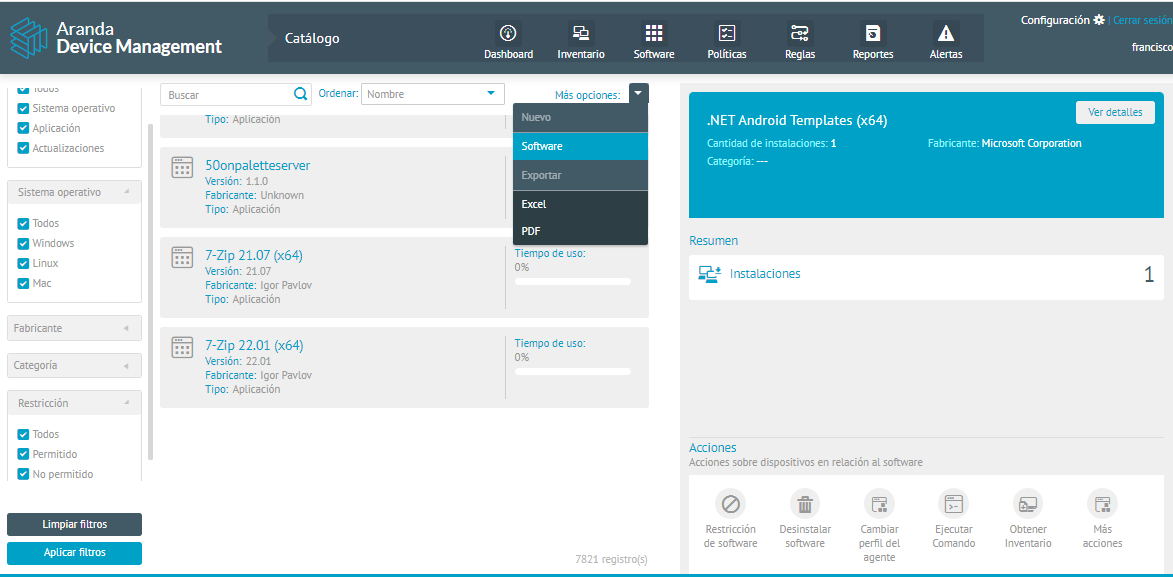1173x577 pixels.
Task: Open the 50onpaletteserver title link
Action: (257, 165)
